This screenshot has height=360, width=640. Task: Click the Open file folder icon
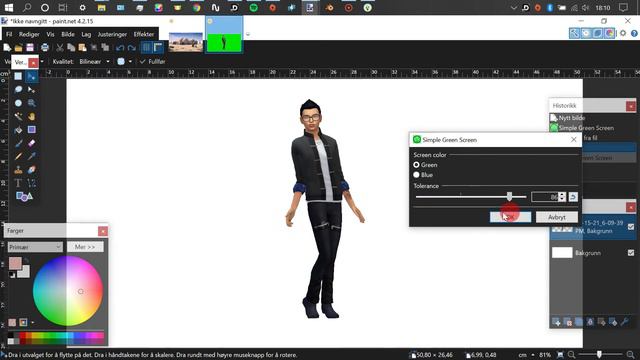[x=18, y=48]
